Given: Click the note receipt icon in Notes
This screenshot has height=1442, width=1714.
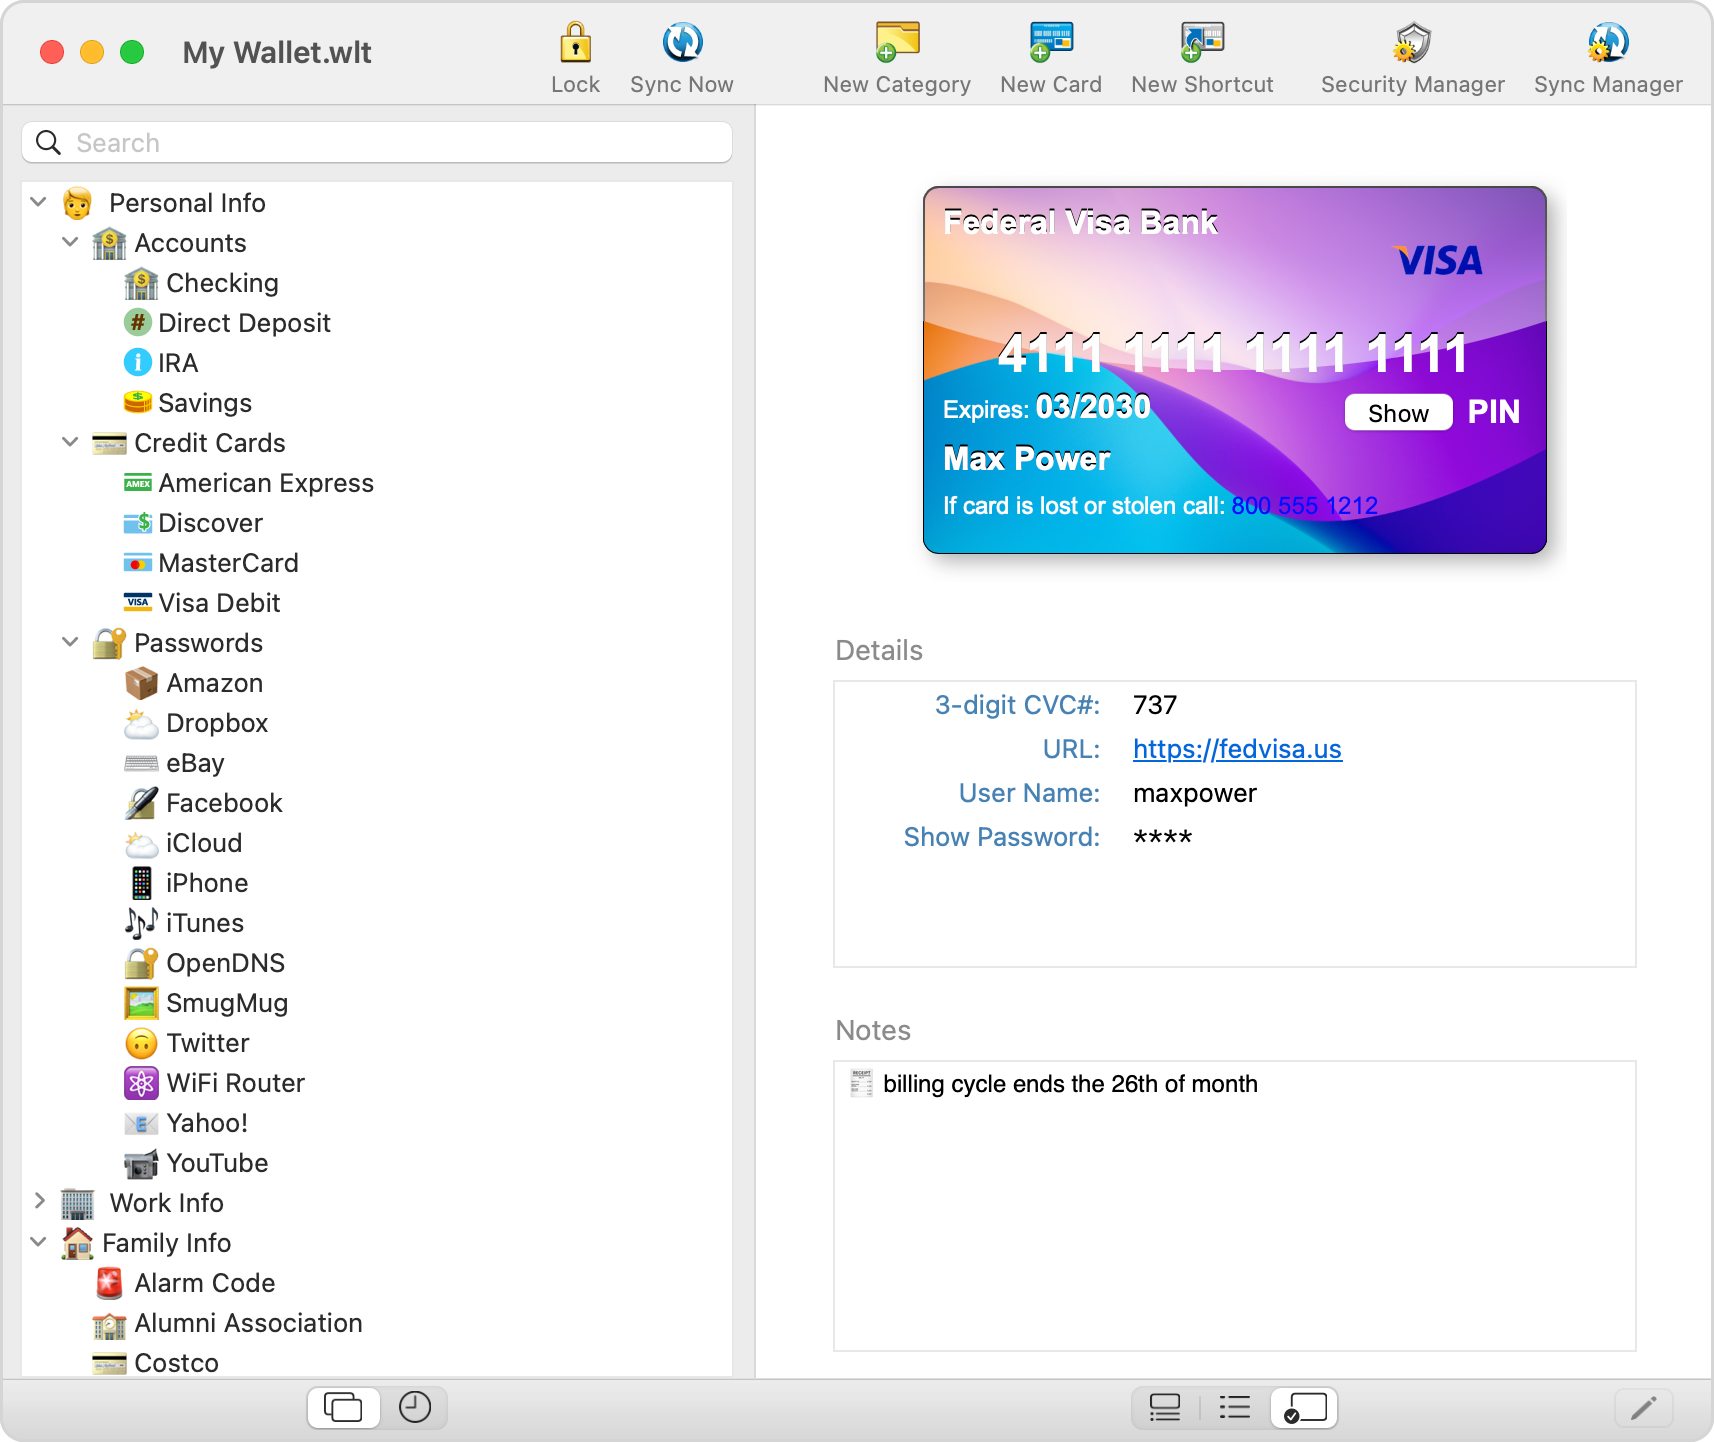Looking at the screenshot, I should coord(861,1083).
